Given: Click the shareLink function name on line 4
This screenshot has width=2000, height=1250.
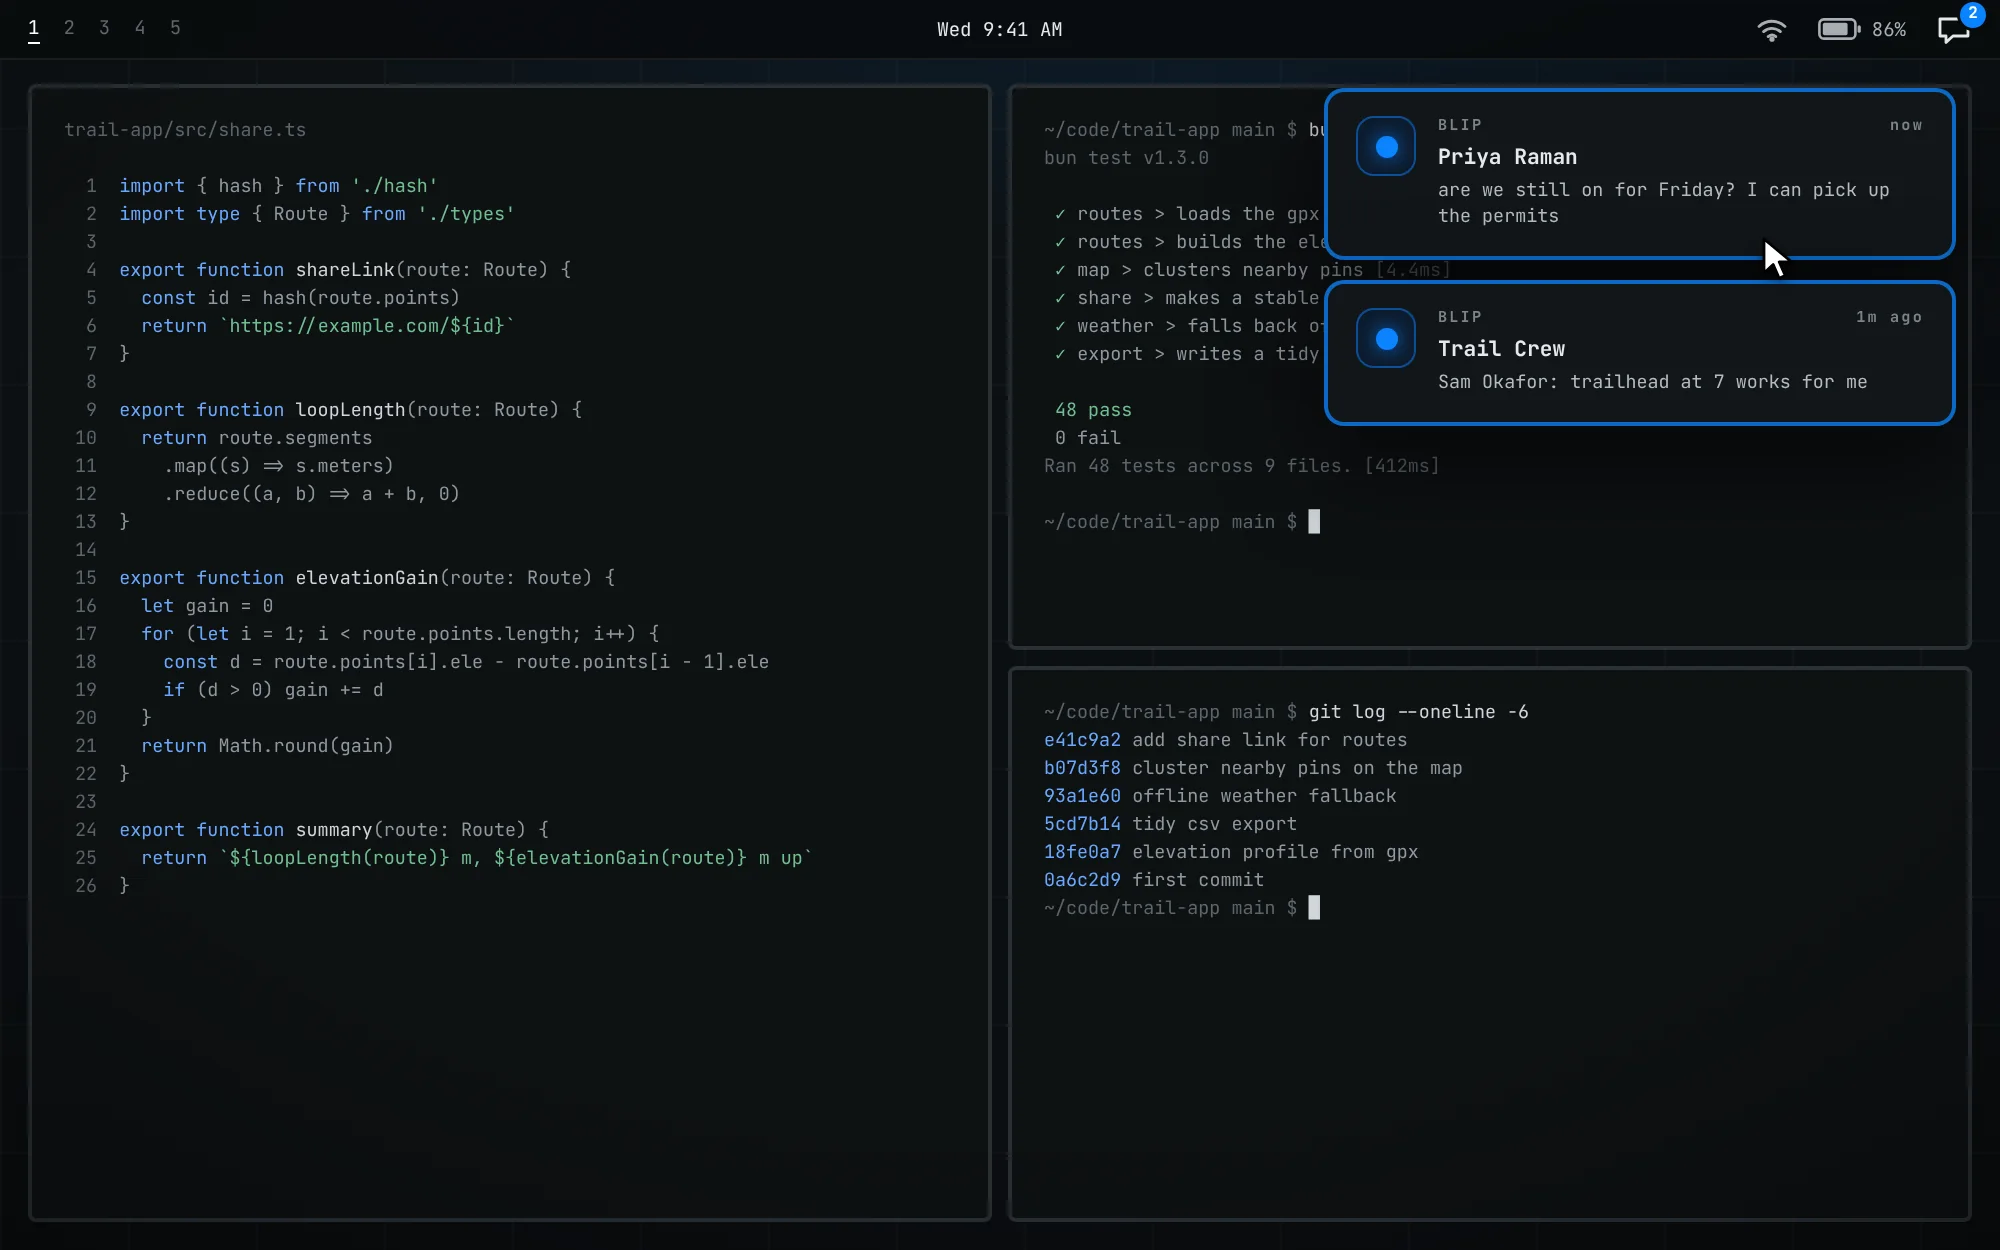Looking at the screenshot, I should (345, 270).
